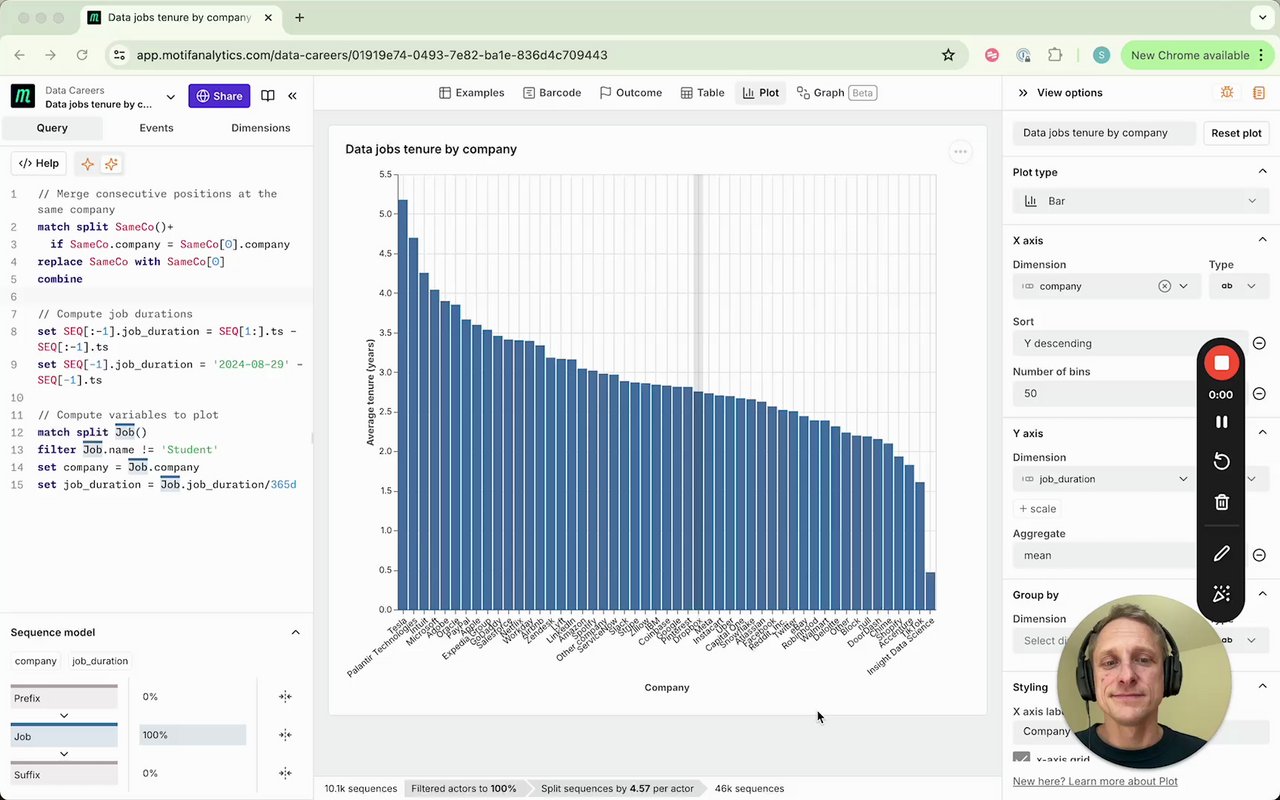Screen dimensions: 1280x800
Task: Click the Help button
Action: pyautogui.click(x=39, y=164)
